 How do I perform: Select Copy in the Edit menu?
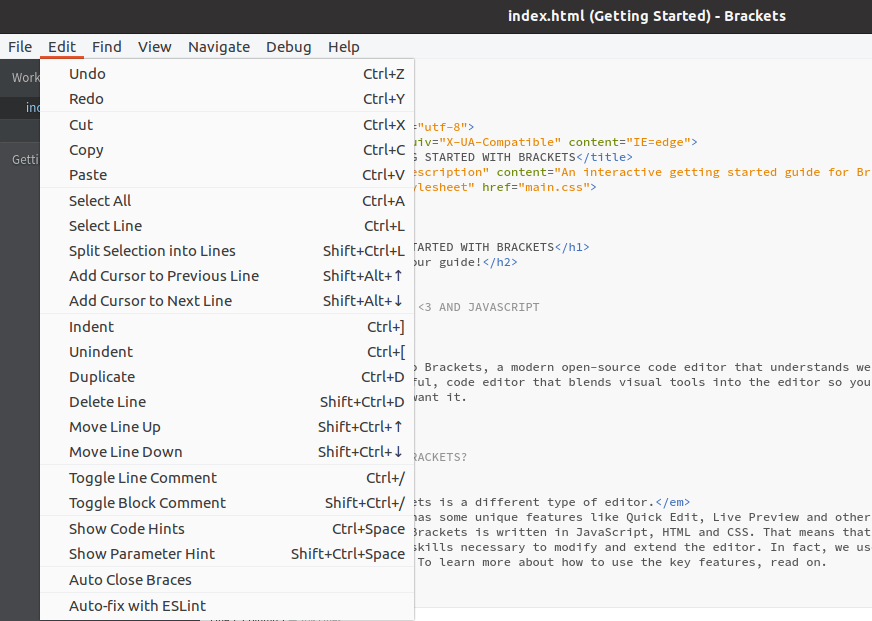click(227, 150)
